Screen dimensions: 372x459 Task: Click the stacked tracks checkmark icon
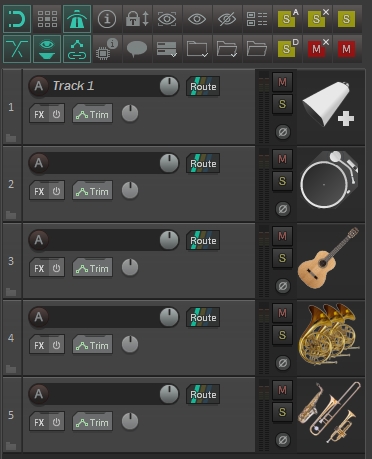167,49
